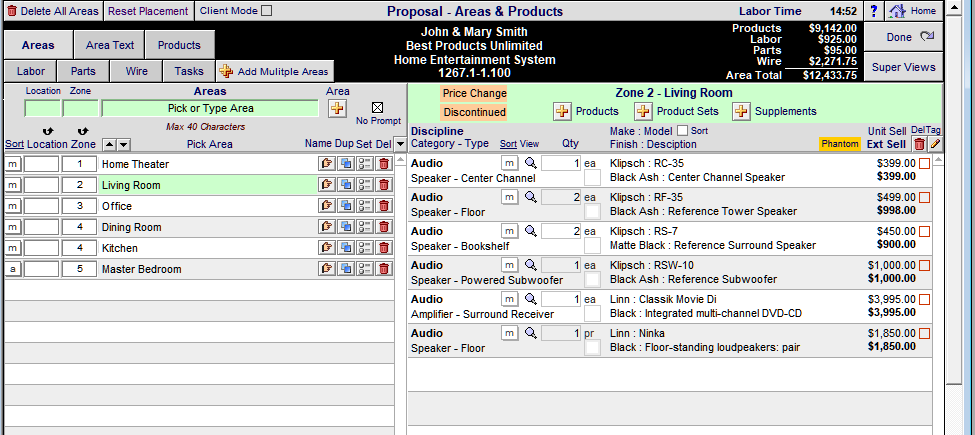
Task: Tick the red box for Klipsch RF-35
Action: coord(924,198)
